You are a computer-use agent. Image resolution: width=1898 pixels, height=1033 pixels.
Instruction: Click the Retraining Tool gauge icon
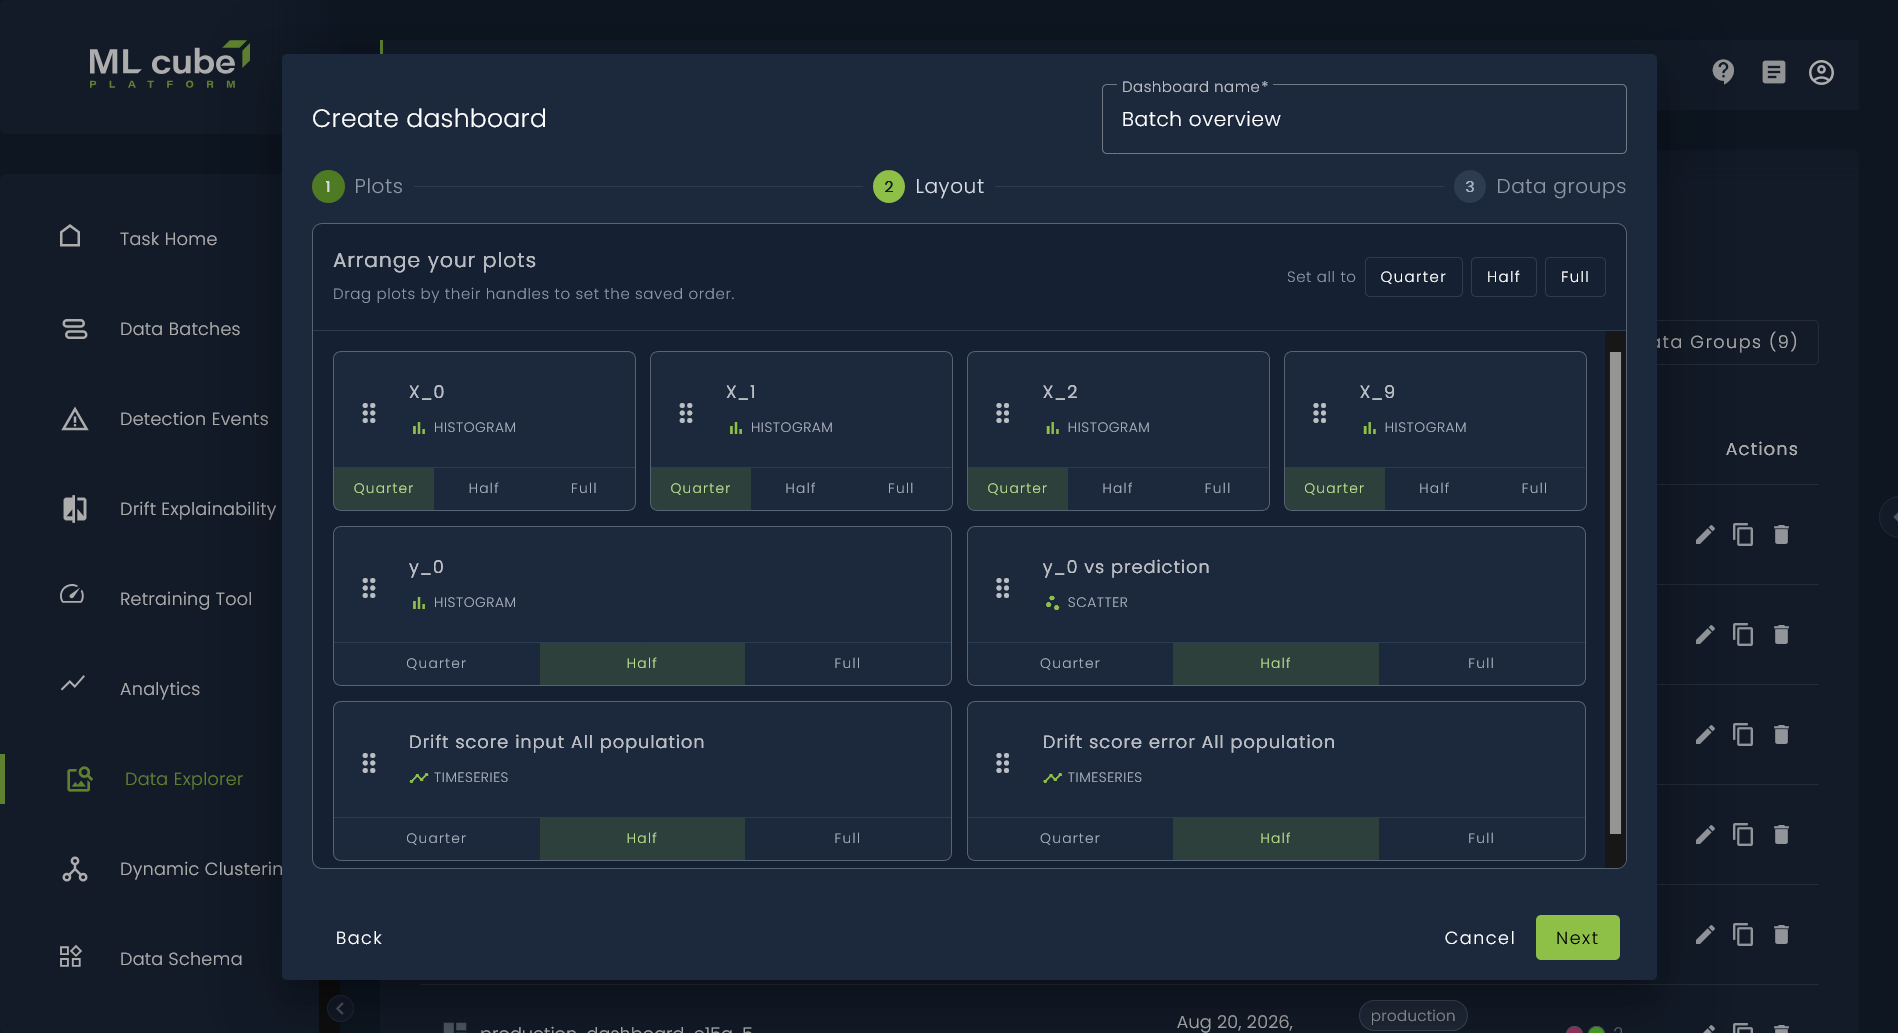(72, 595)
